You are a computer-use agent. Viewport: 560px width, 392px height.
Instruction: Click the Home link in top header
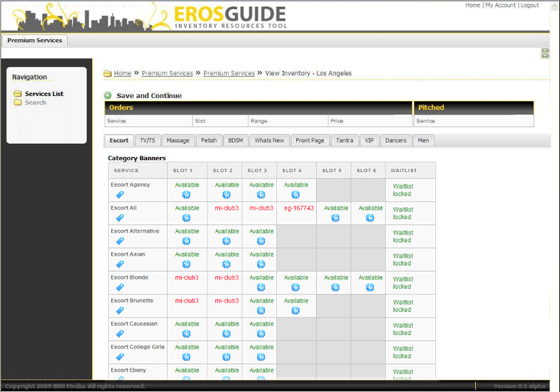[x=472, y=5]
